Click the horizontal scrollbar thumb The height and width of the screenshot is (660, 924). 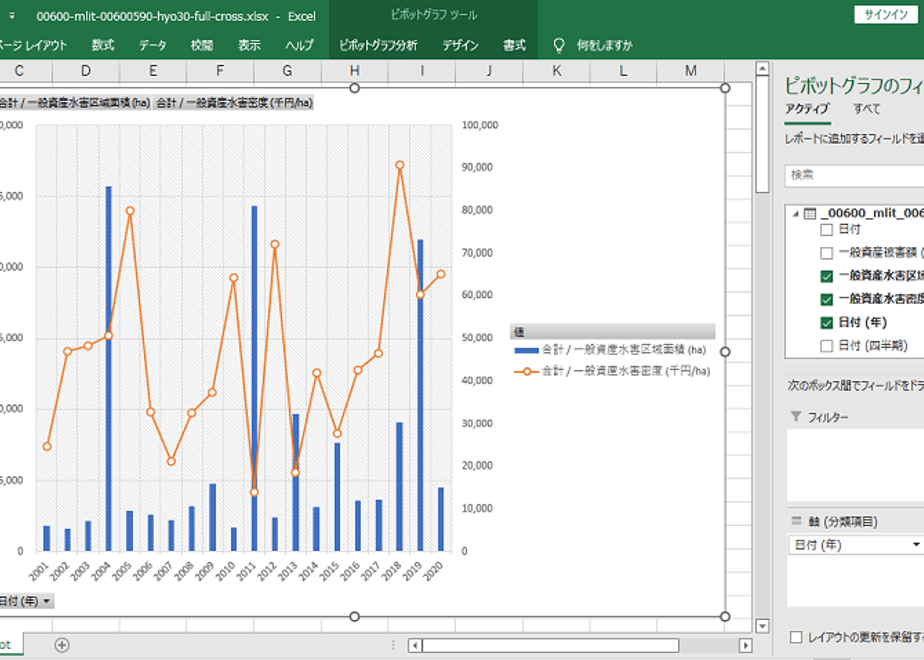coord(550,645)
